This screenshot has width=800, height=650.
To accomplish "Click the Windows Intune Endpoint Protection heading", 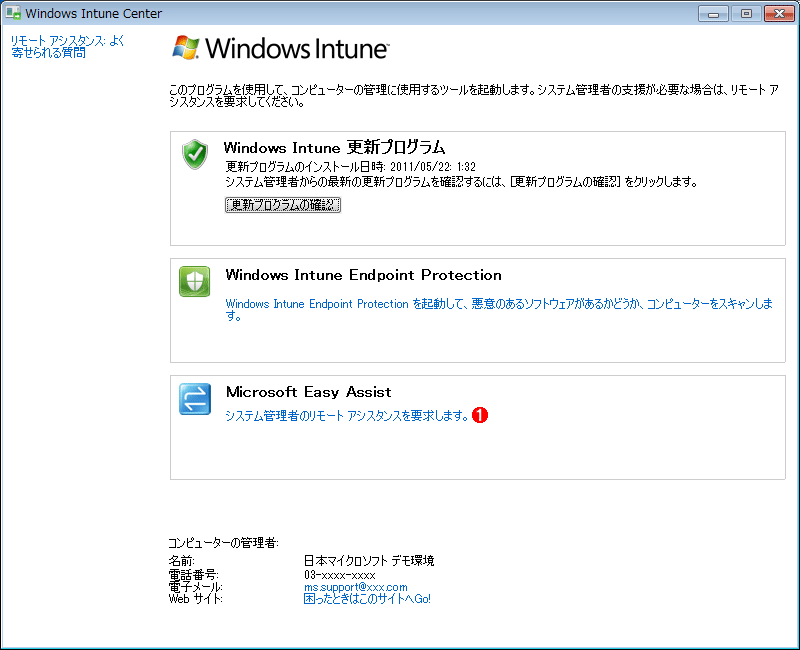I will coord(363,275).
